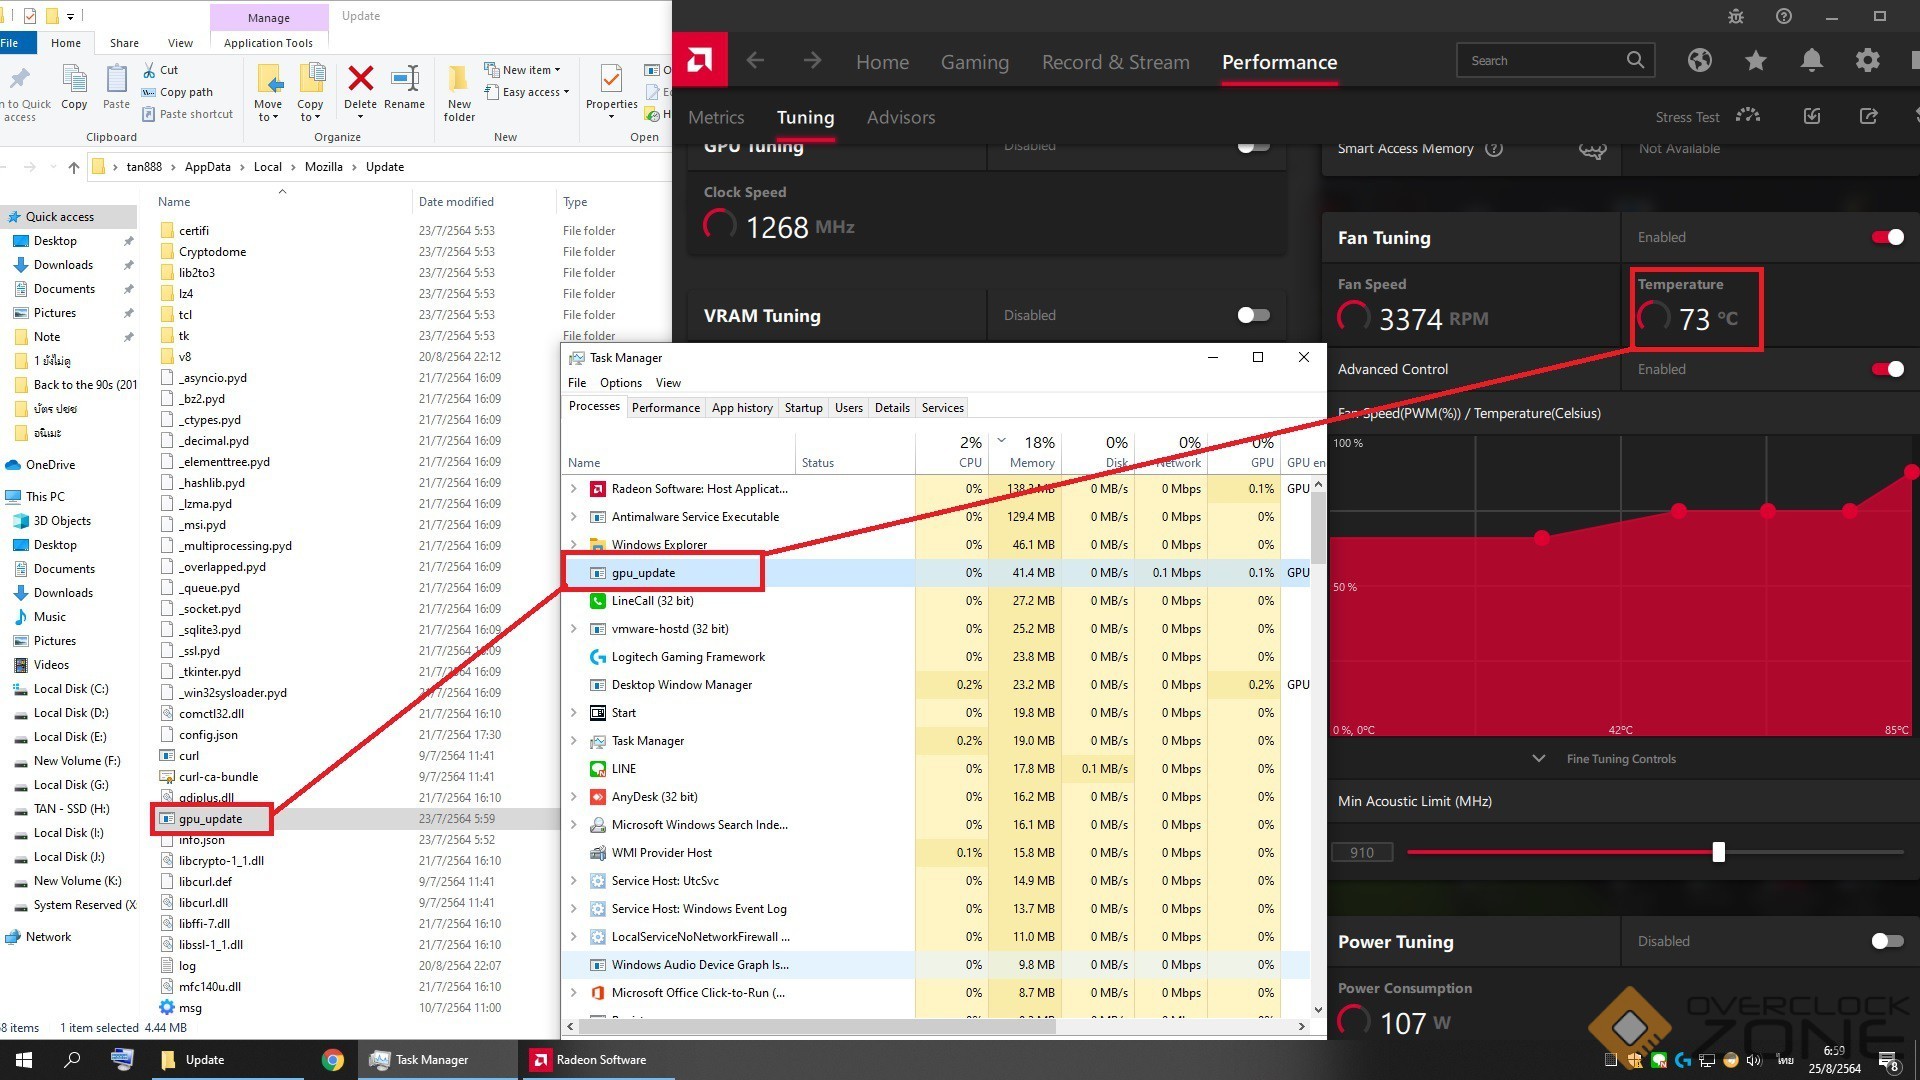
Task: Go up one folder in Explorer
Action: click(x=73, y=167)
